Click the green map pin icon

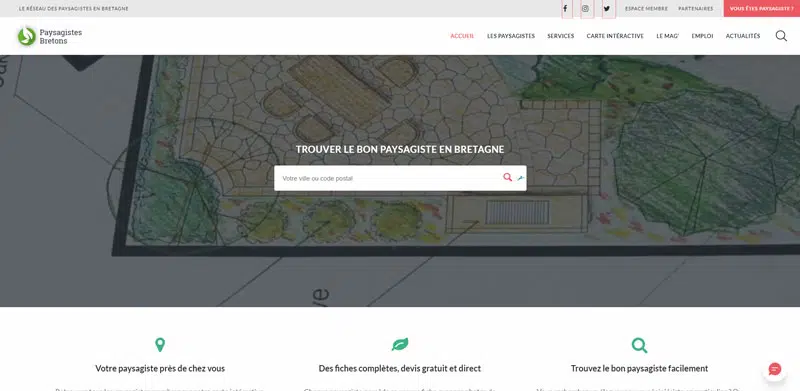pos(160,345)
